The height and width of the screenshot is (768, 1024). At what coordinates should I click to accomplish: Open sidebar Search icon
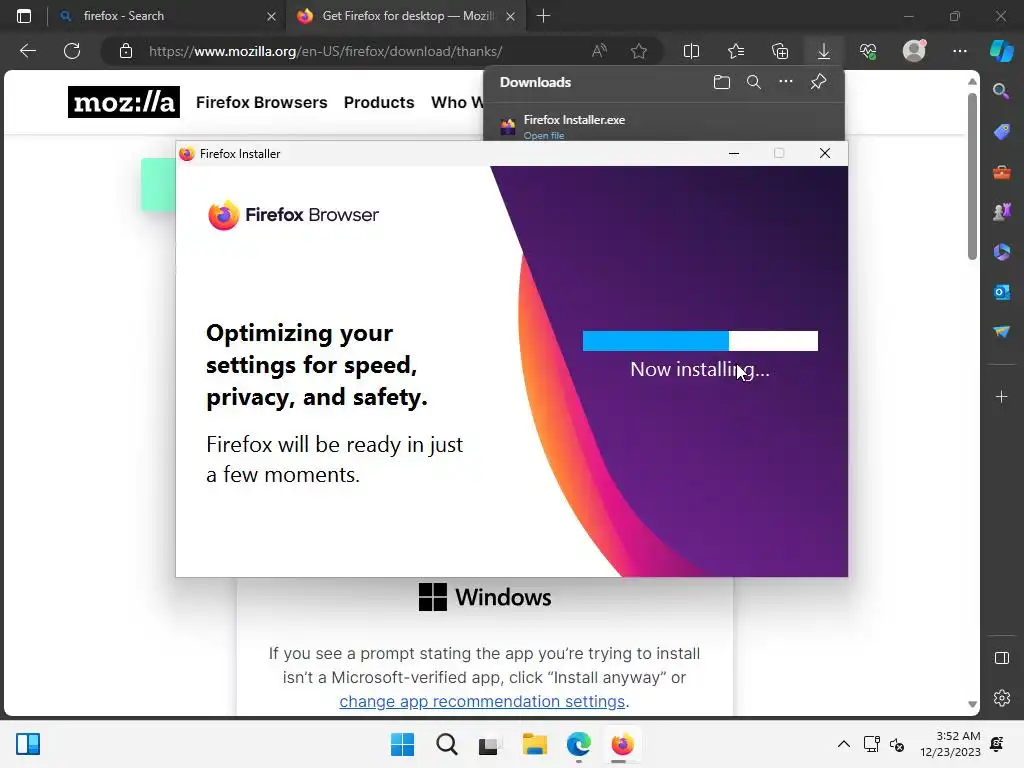click(1001, 91)
